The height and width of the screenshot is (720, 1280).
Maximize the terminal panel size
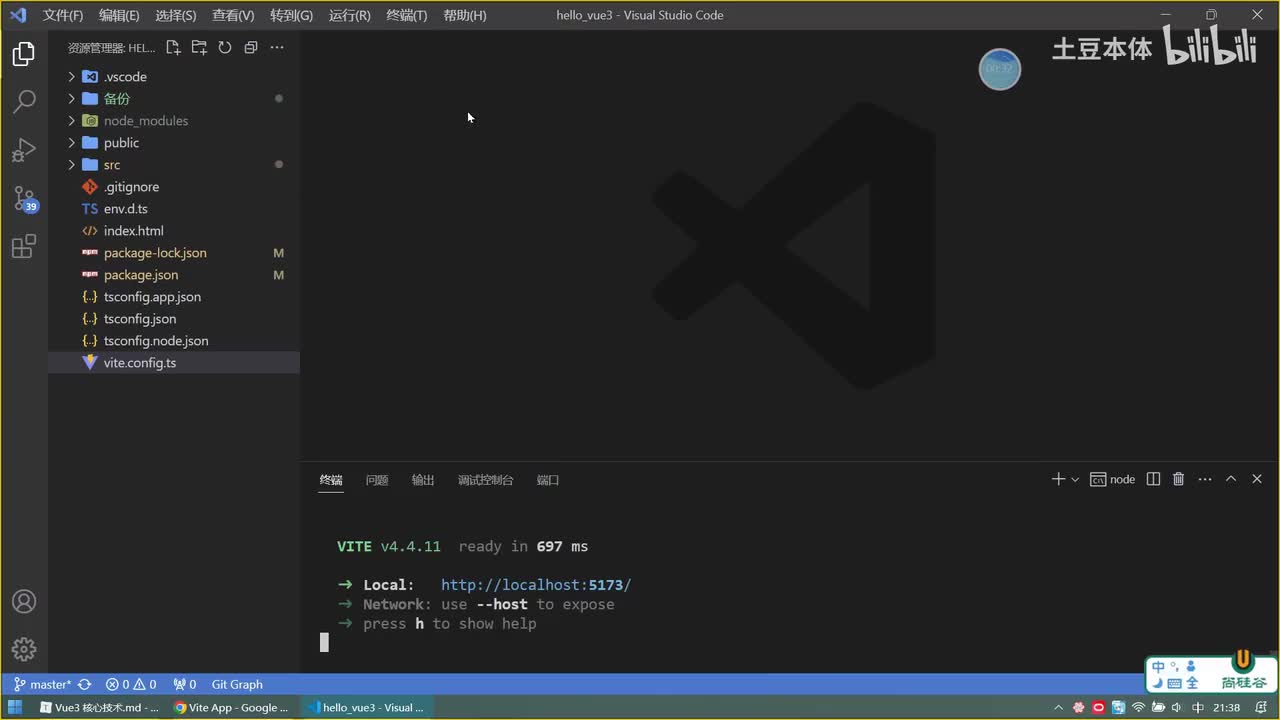coord(1231,479)
